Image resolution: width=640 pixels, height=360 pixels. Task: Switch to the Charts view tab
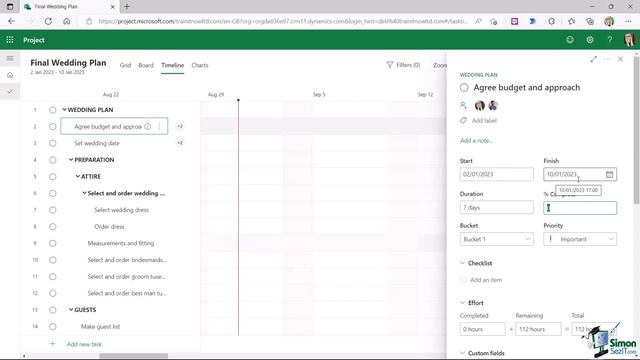tap(200, 65)
